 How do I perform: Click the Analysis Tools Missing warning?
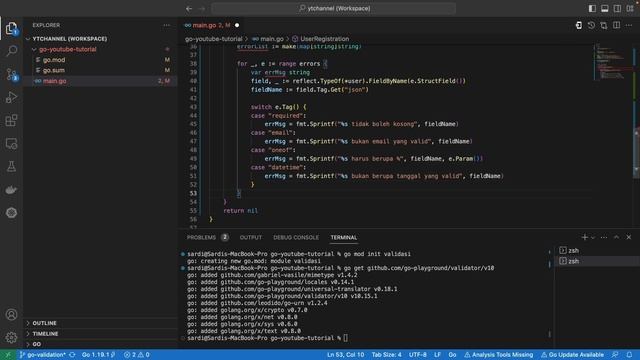pos(499,355)
